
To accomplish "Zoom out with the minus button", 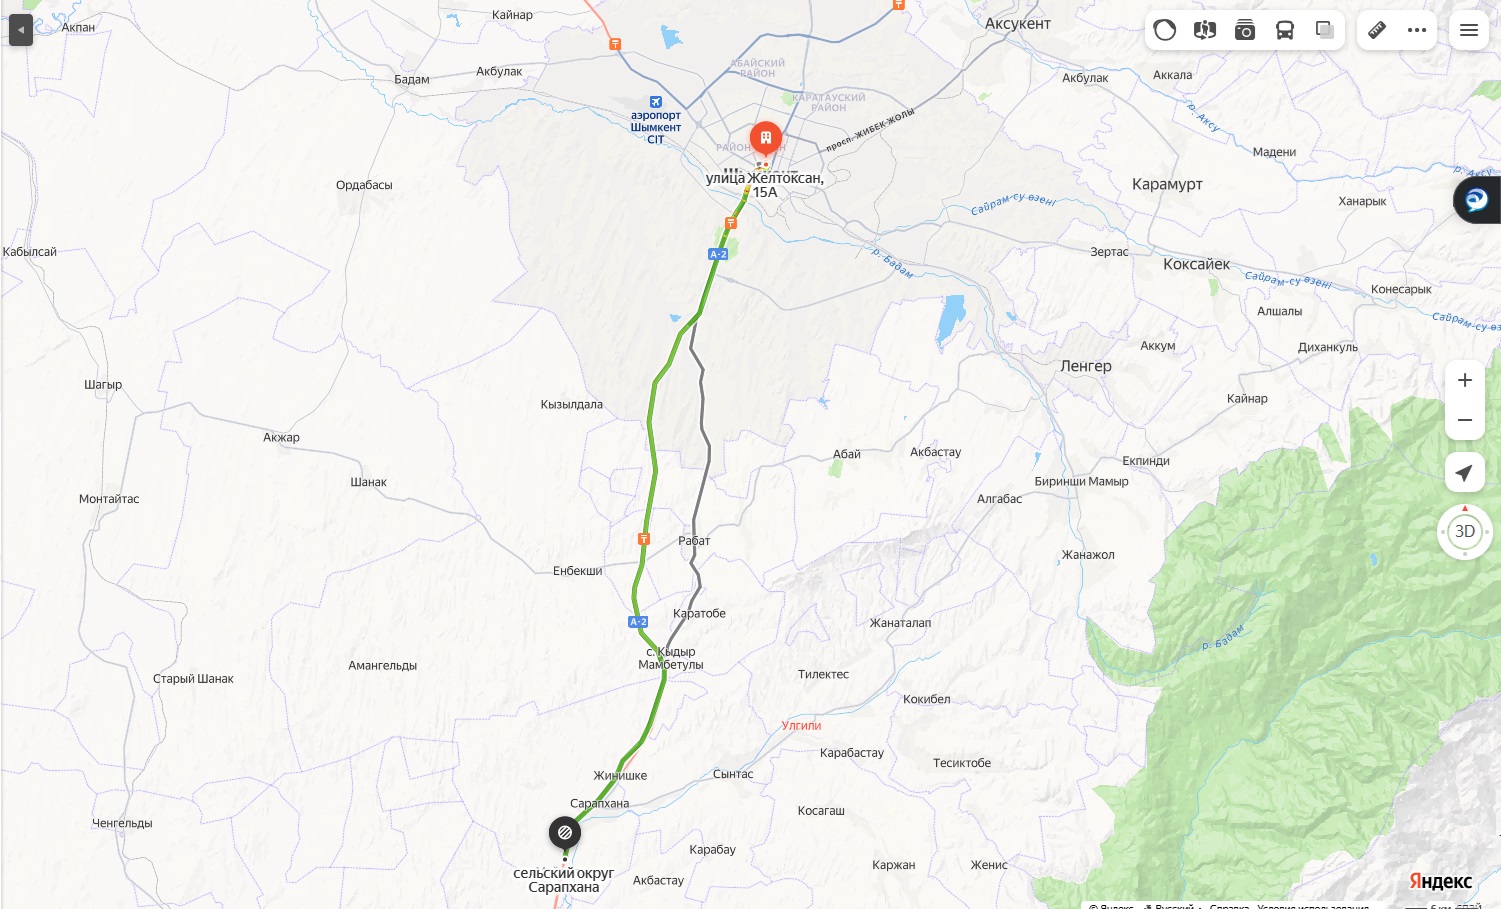I will point(1465,420).
